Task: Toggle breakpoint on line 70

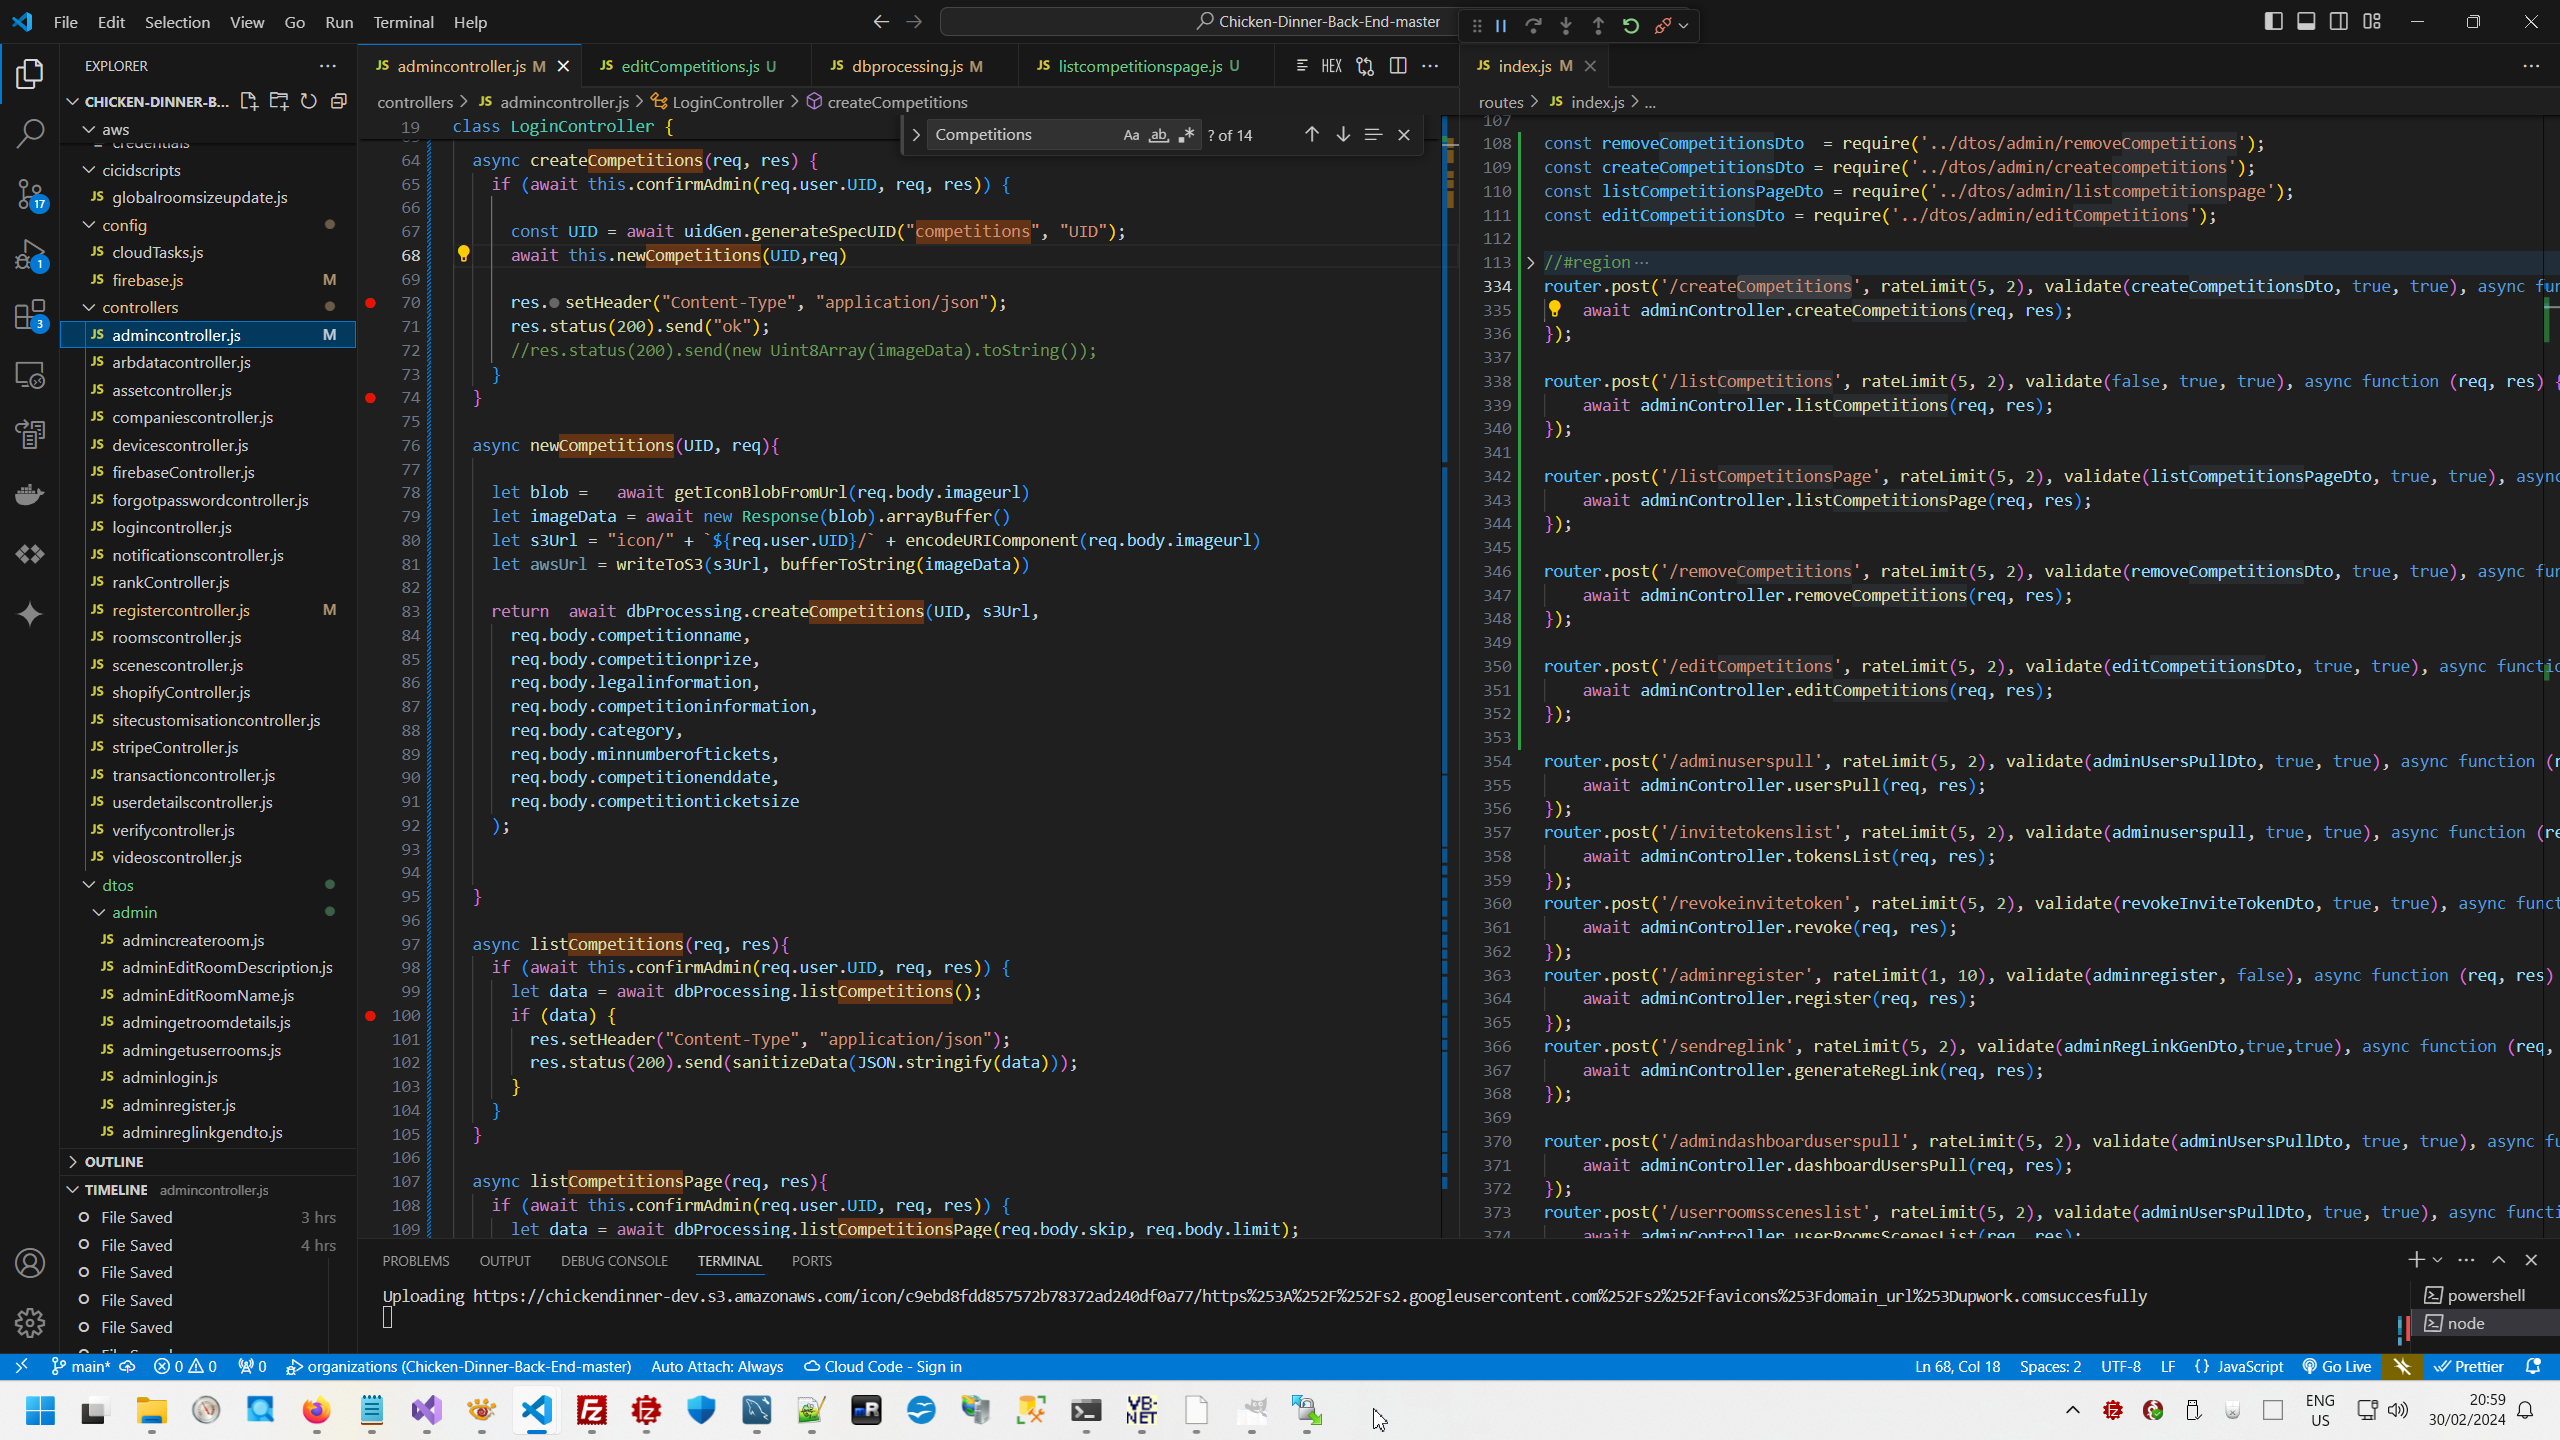Action: pyautogui.click(x=371, y=302)
